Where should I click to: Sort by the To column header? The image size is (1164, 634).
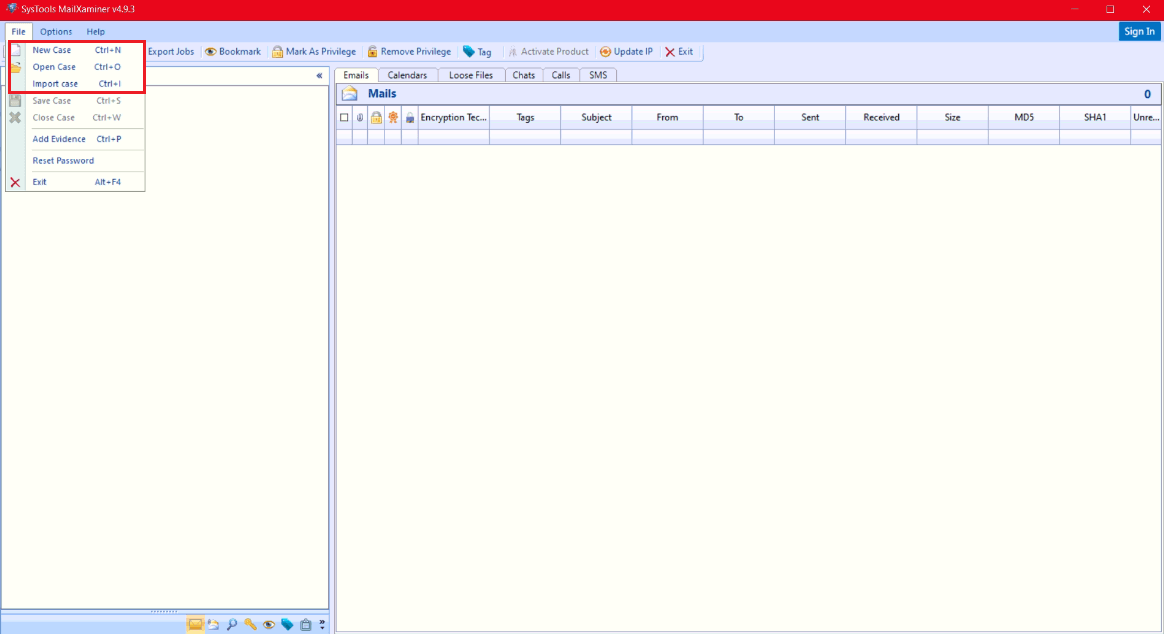click(x=739, y=117)
